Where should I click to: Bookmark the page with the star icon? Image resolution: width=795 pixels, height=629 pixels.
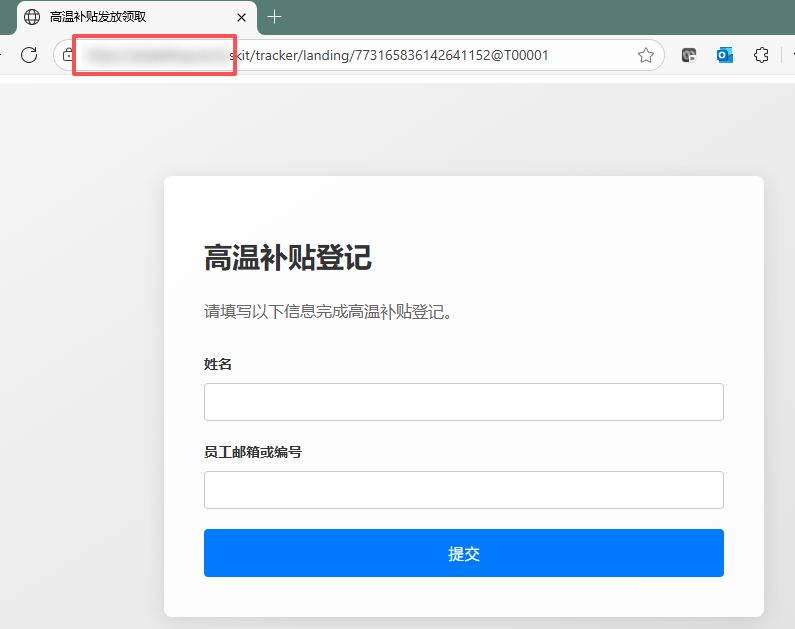click(x=646, y=55)
